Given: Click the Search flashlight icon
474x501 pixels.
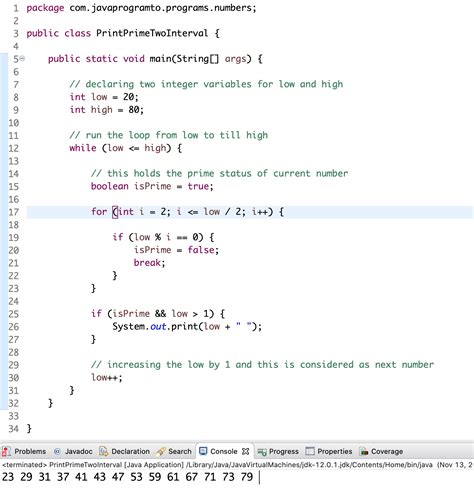Looking at the screenshot, I should [x=161, y=451].
